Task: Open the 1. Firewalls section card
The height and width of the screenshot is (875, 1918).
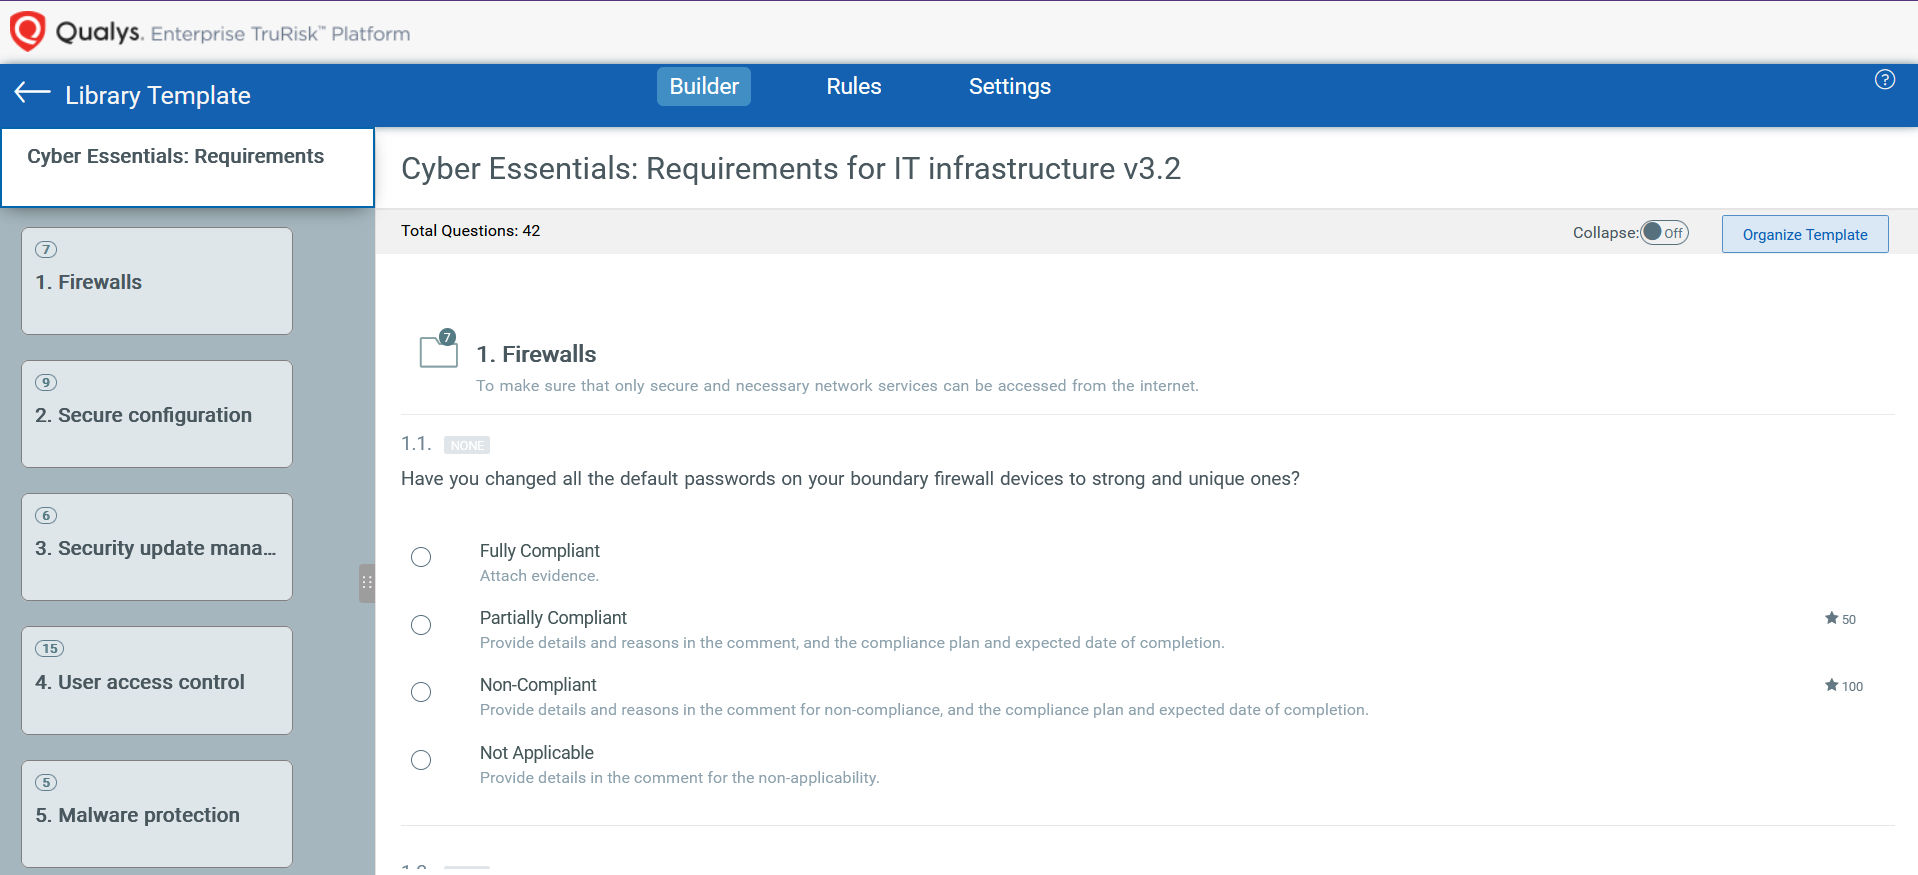Action: click(157, 281)
